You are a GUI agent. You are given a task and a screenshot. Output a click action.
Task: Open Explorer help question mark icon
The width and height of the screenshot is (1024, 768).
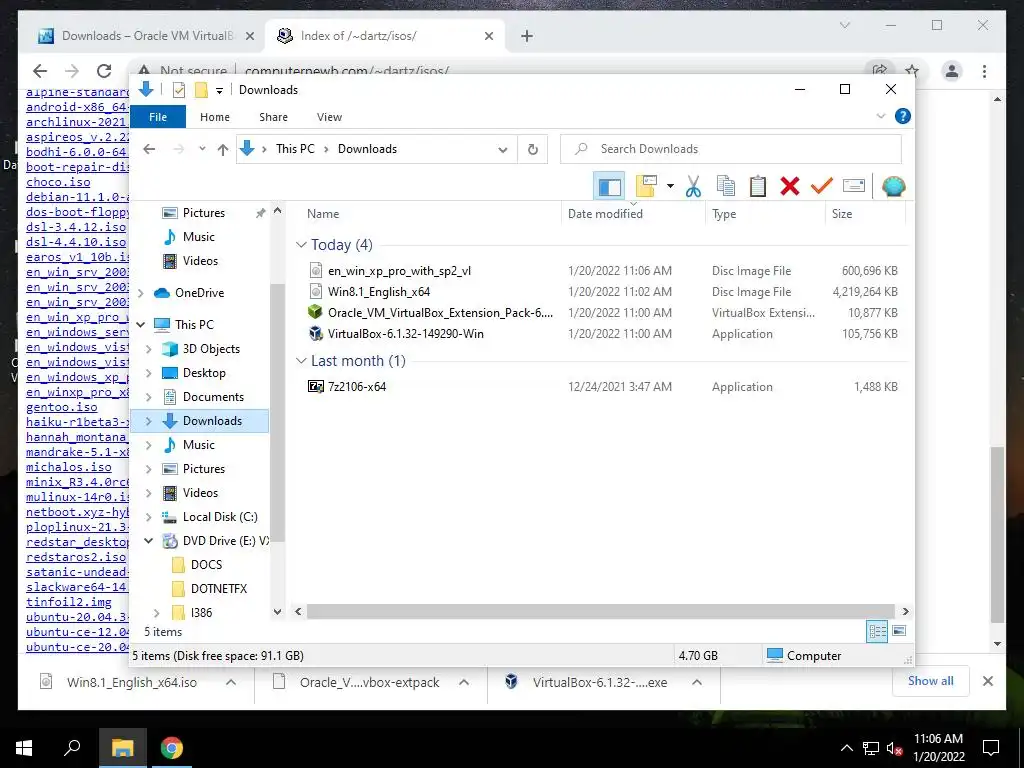point(903,116)
